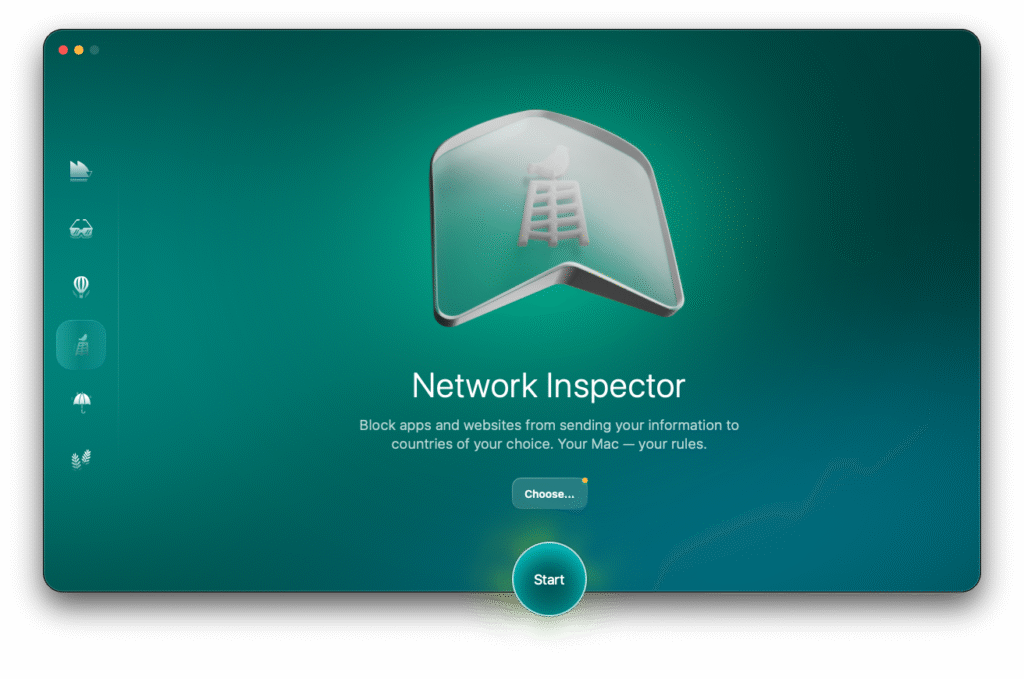1024x679 pixels.
Task: Click the "Block apps and websites" description line
Action: (549, 425)
